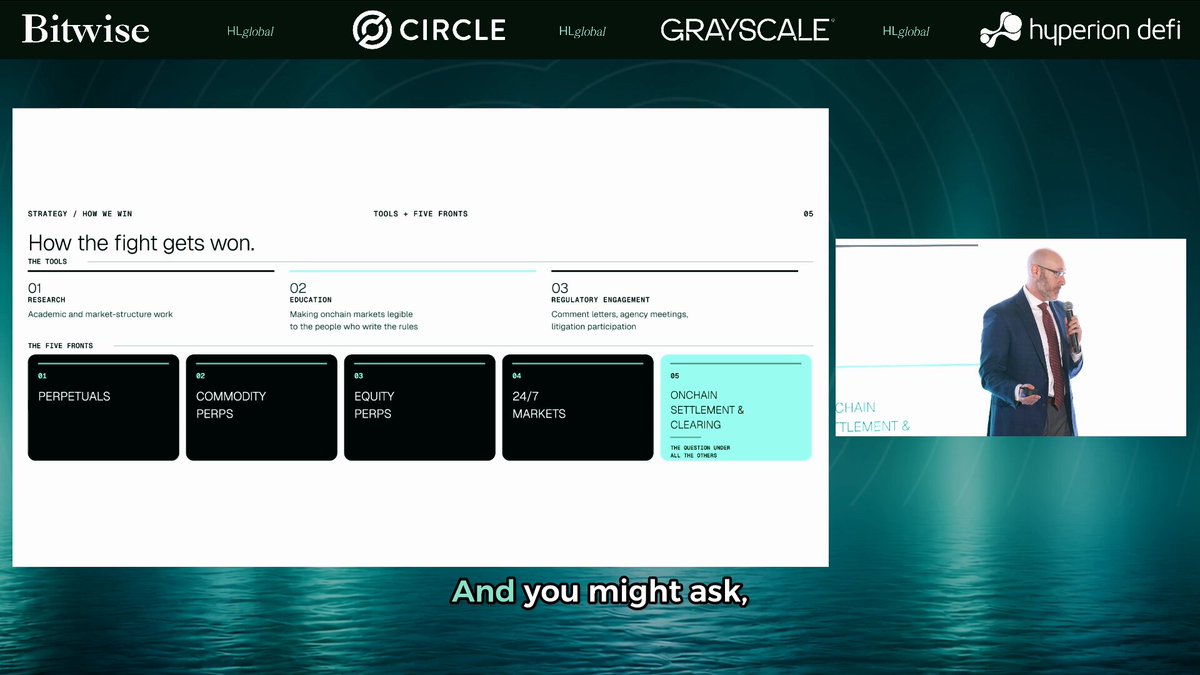Click the subtitle "And you might ask,"
This screenshot has height=675, width=1200.
pyautogui.click(x=600, y=592)
